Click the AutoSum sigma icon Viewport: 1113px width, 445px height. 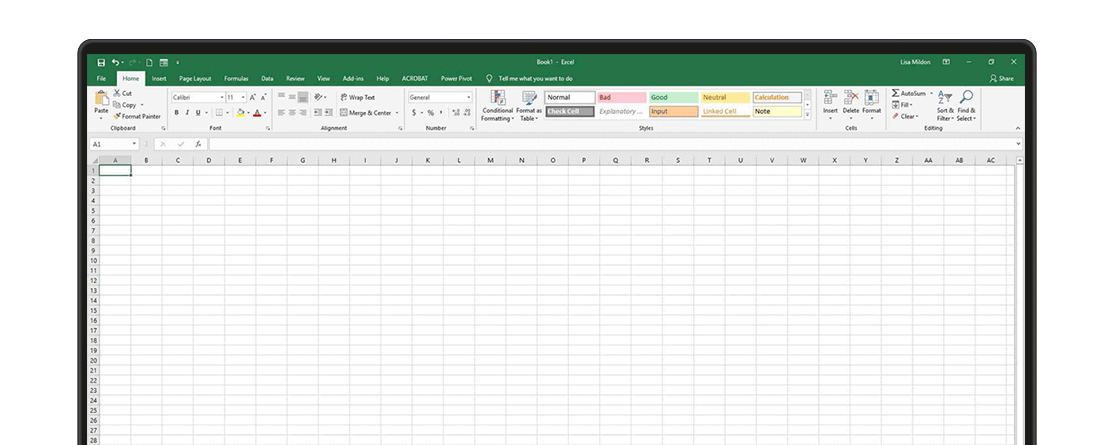(x=896, y=93)
